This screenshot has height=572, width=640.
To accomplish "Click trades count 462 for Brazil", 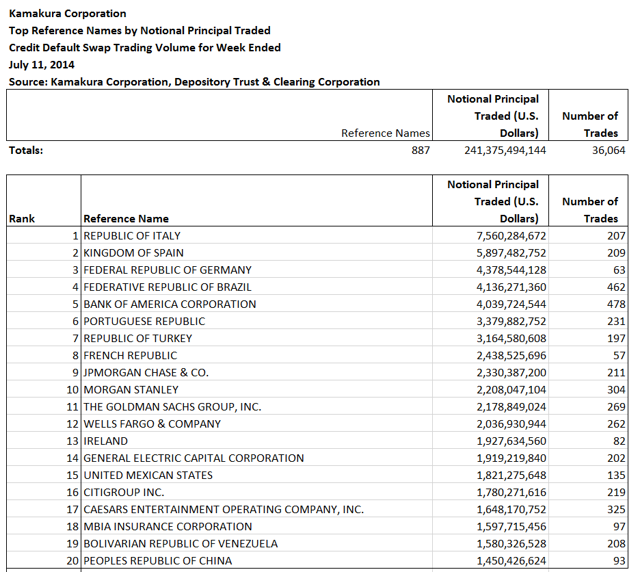I will click(616, 287).
